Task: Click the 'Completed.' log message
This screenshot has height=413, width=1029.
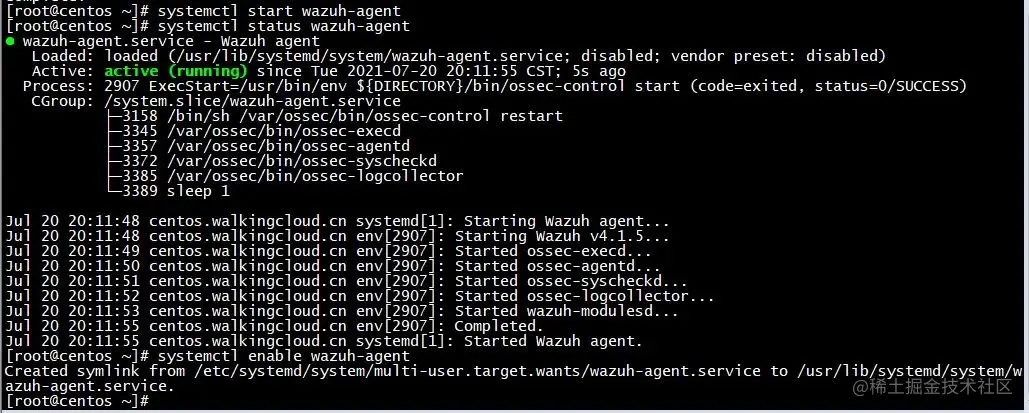Action: (x=499, y=326)
